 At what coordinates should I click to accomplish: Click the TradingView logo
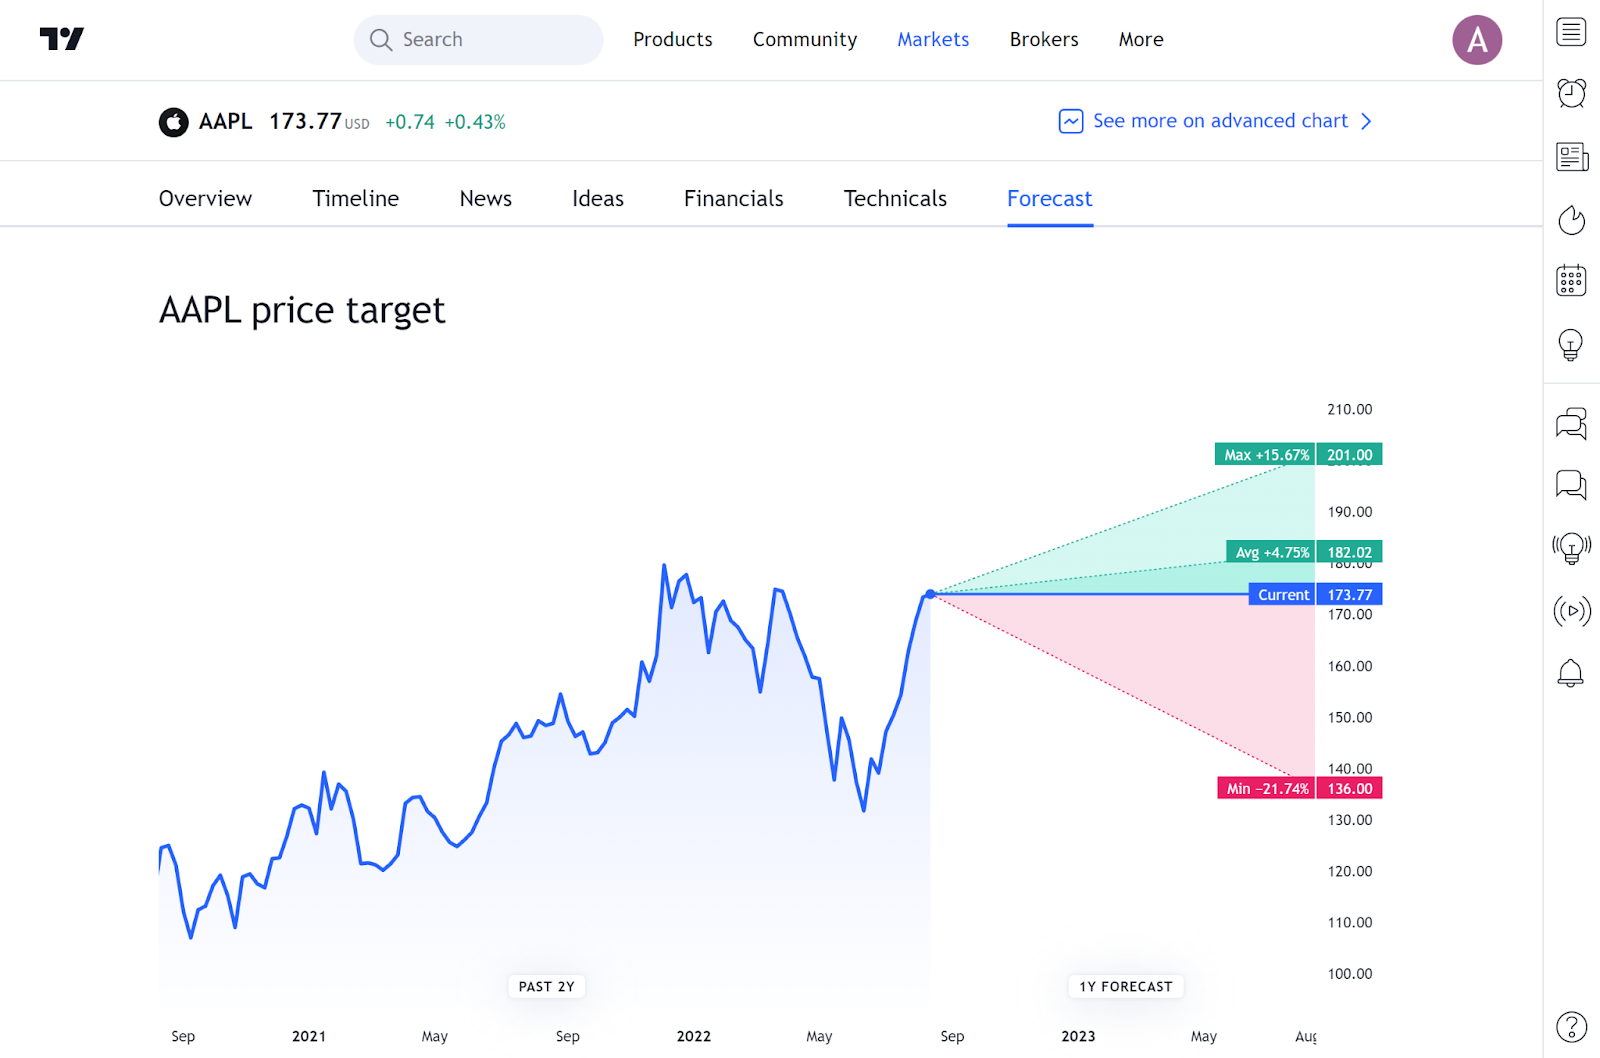(62, 39)
